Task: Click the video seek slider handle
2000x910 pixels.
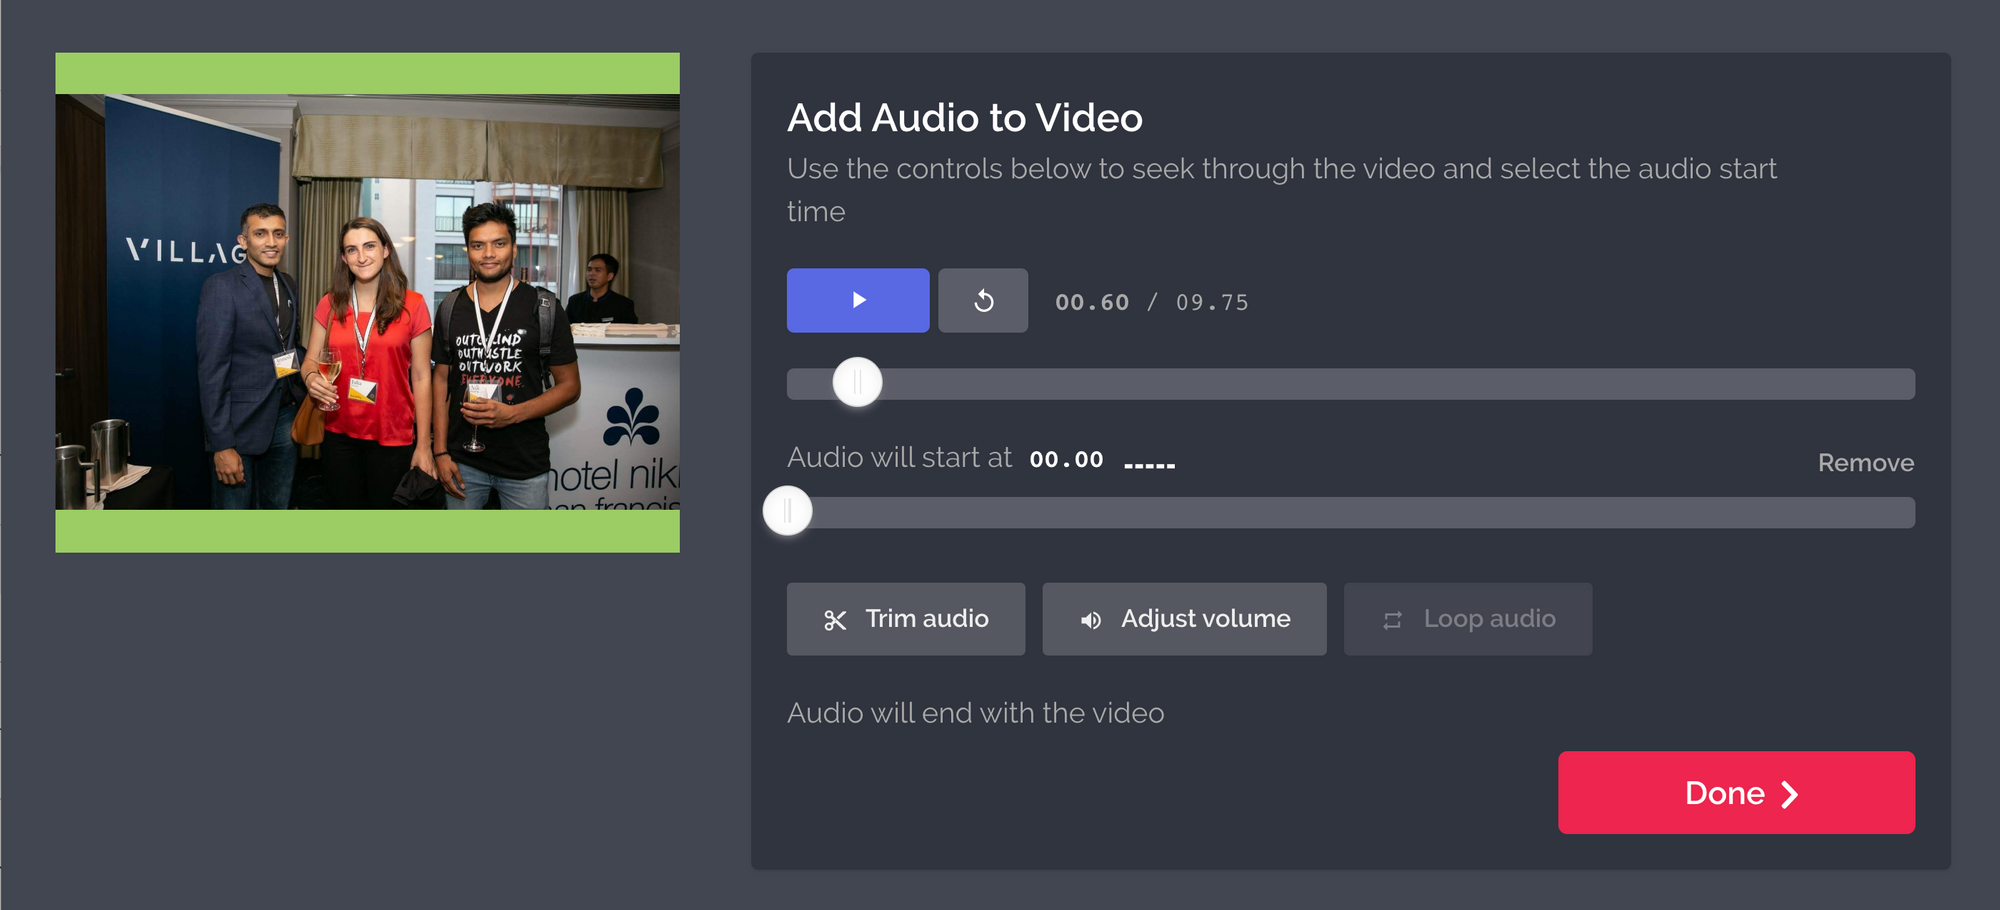Action: coord(857,382)
